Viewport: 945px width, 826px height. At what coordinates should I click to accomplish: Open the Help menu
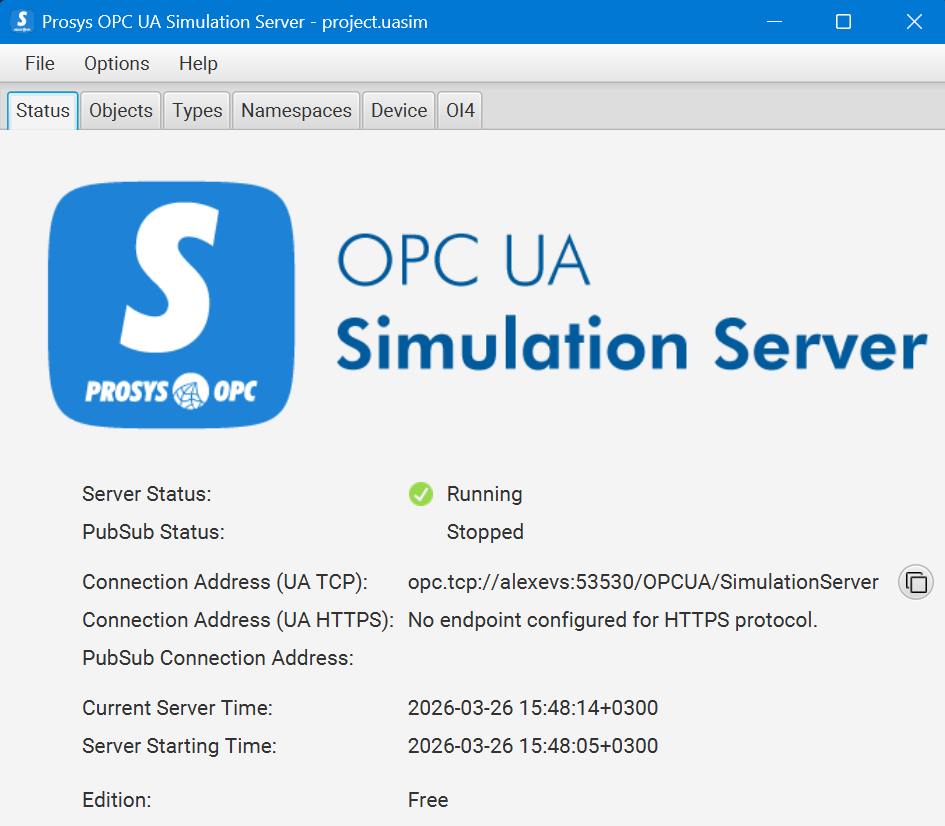198,64
